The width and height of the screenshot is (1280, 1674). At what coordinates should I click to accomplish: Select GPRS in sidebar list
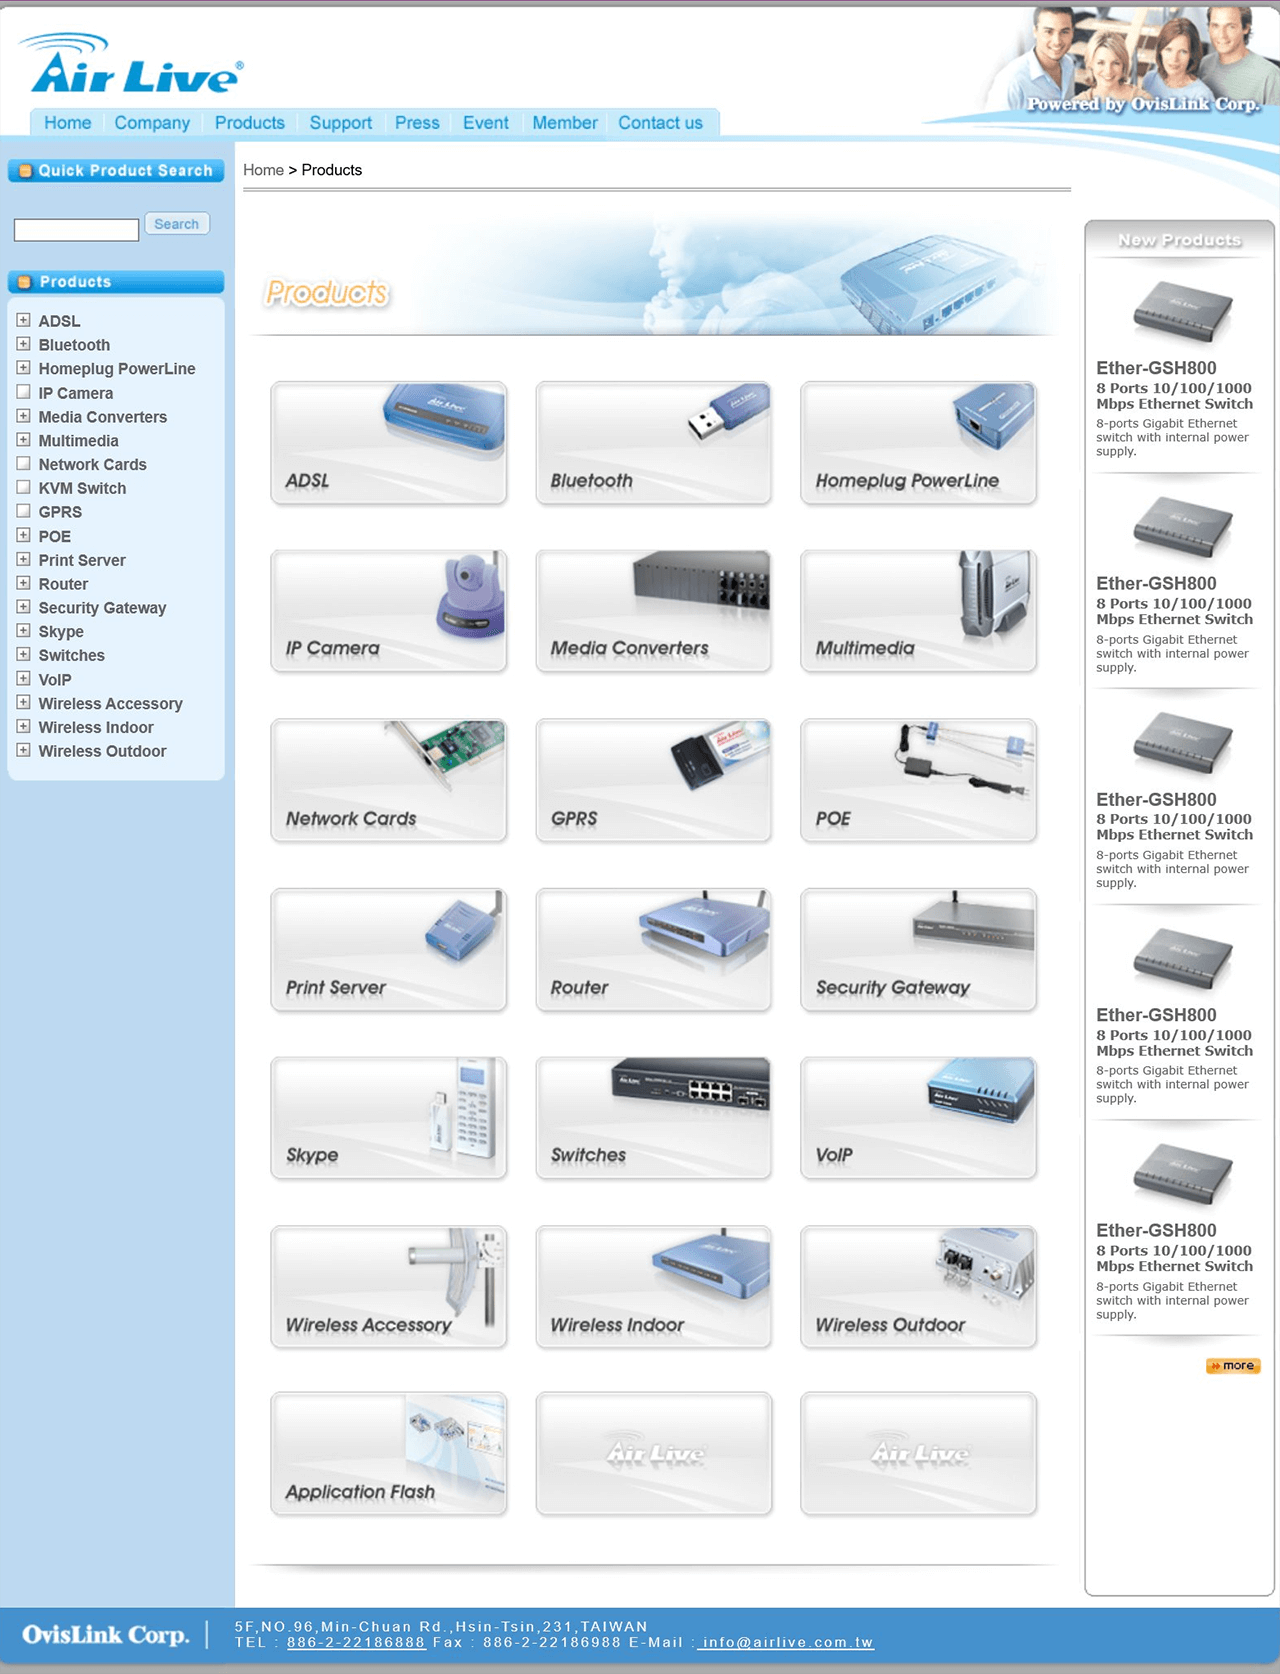[x=60, y=512]
